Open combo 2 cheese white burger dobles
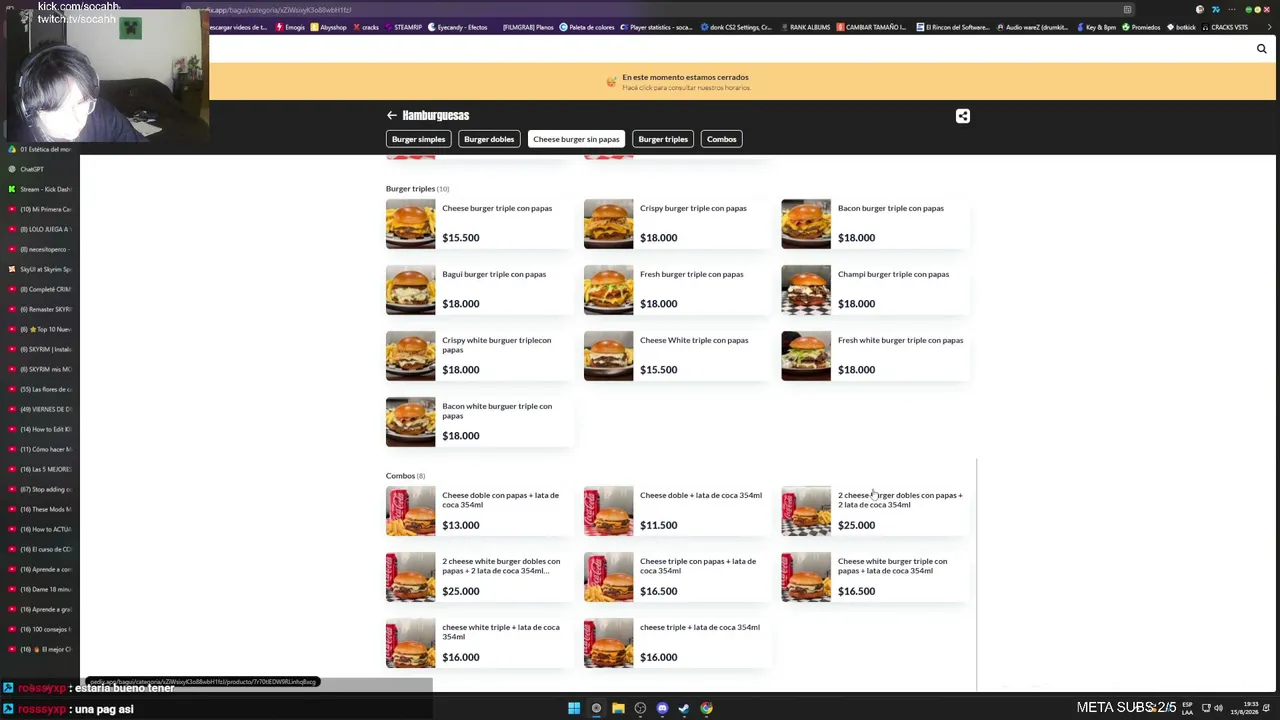The width and height of the screenshot is (1280, 720). click(x=480, y=576)
